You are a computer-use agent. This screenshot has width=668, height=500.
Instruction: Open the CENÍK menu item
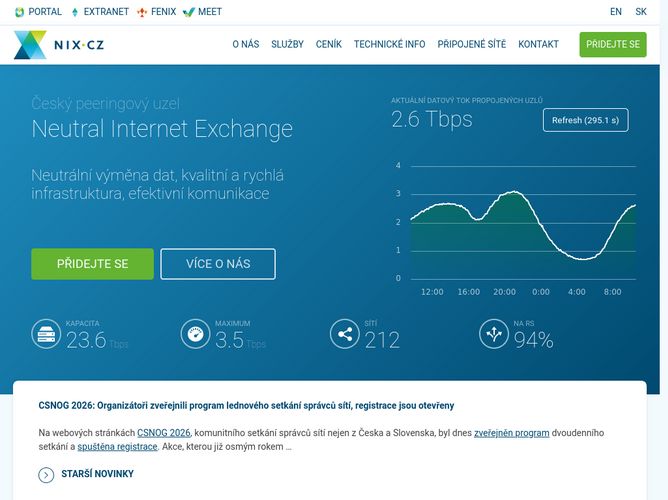point(328,44)
